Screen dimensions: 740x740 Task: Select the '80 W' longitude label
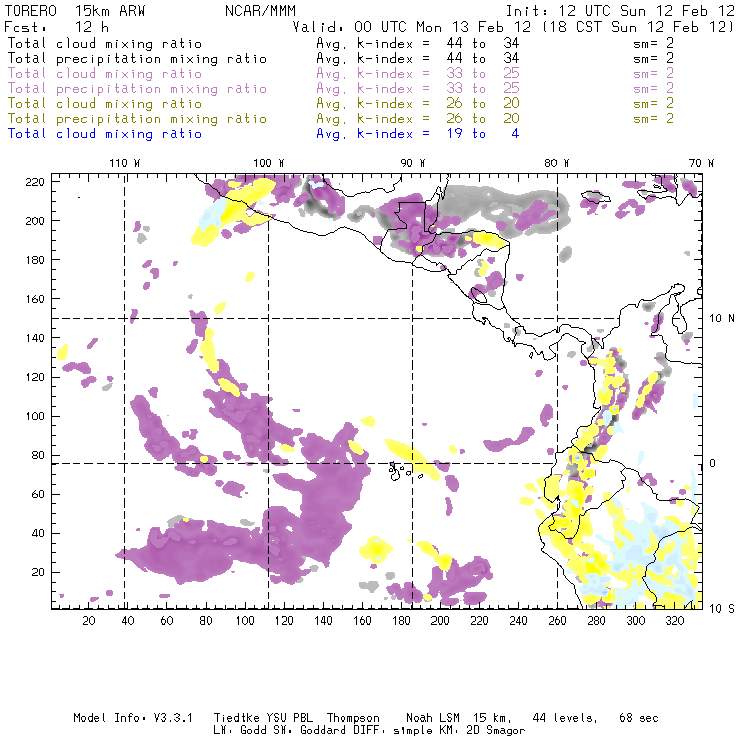(557, 163)
